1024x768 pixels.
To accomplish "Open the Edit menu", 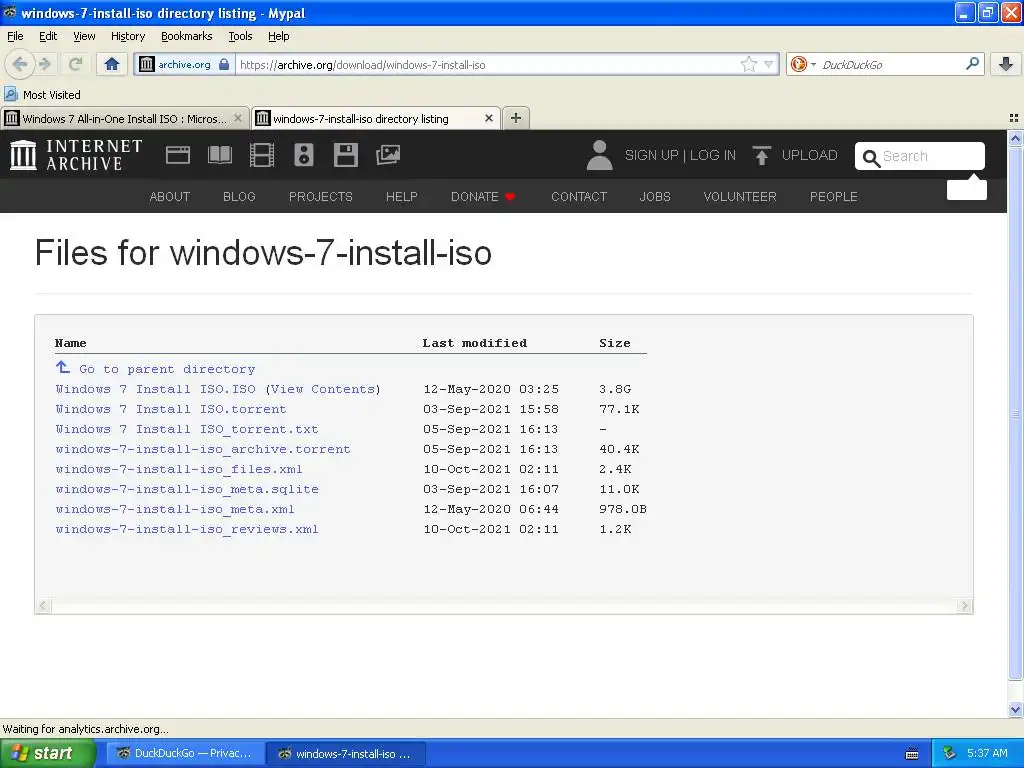I will (48, 36).
